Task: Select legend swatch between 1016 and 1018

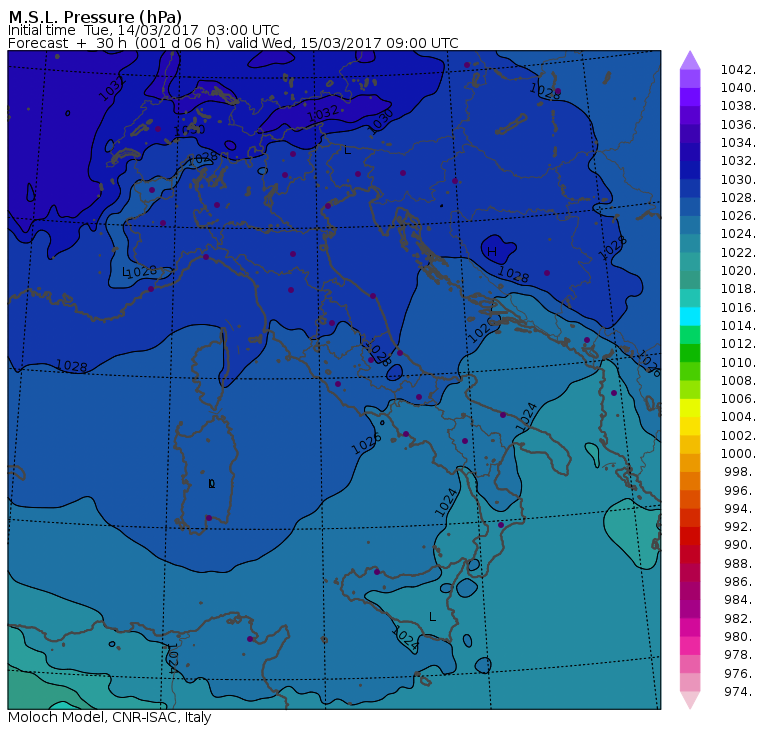Action: [690, 298]
